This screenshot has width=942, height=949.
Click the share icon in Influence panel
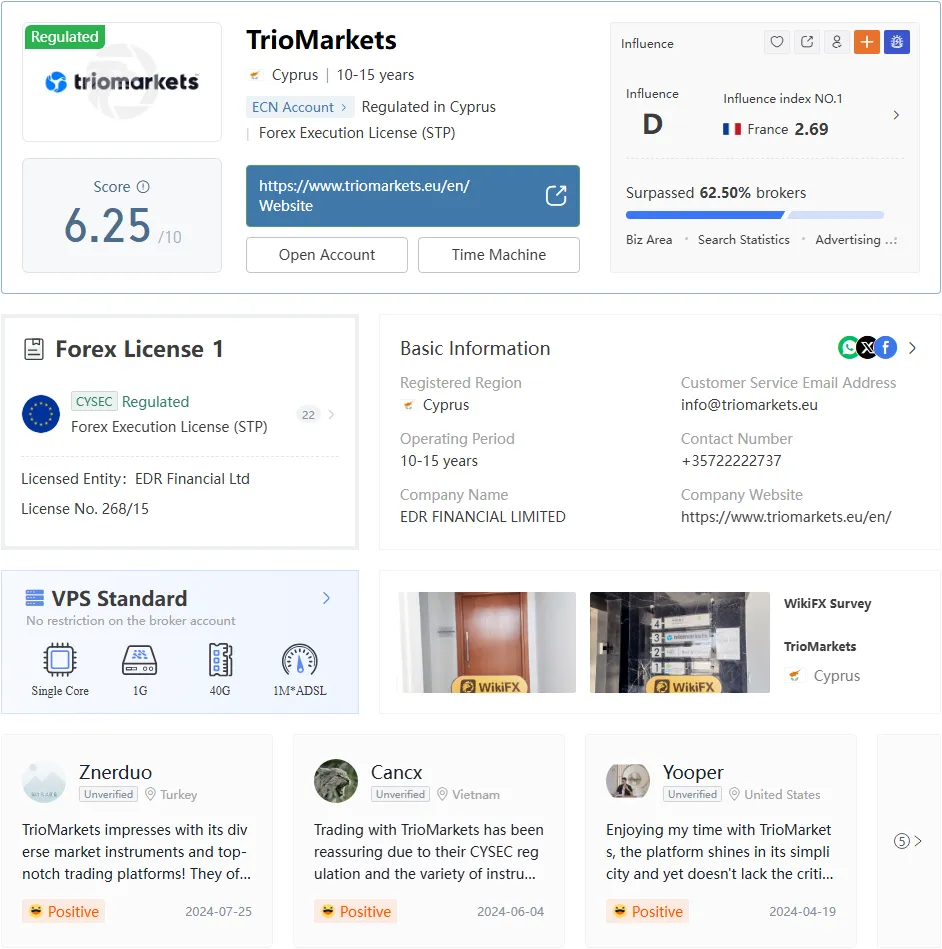click(x=807, y=42)
